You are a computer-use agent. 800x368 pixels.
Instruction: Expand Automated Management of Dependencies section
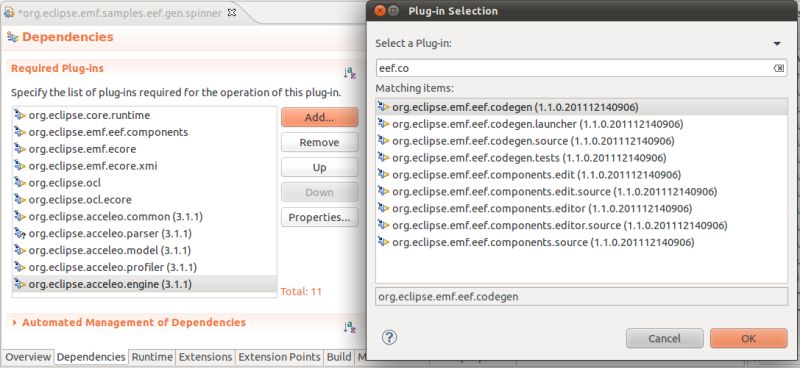(14, 323)
